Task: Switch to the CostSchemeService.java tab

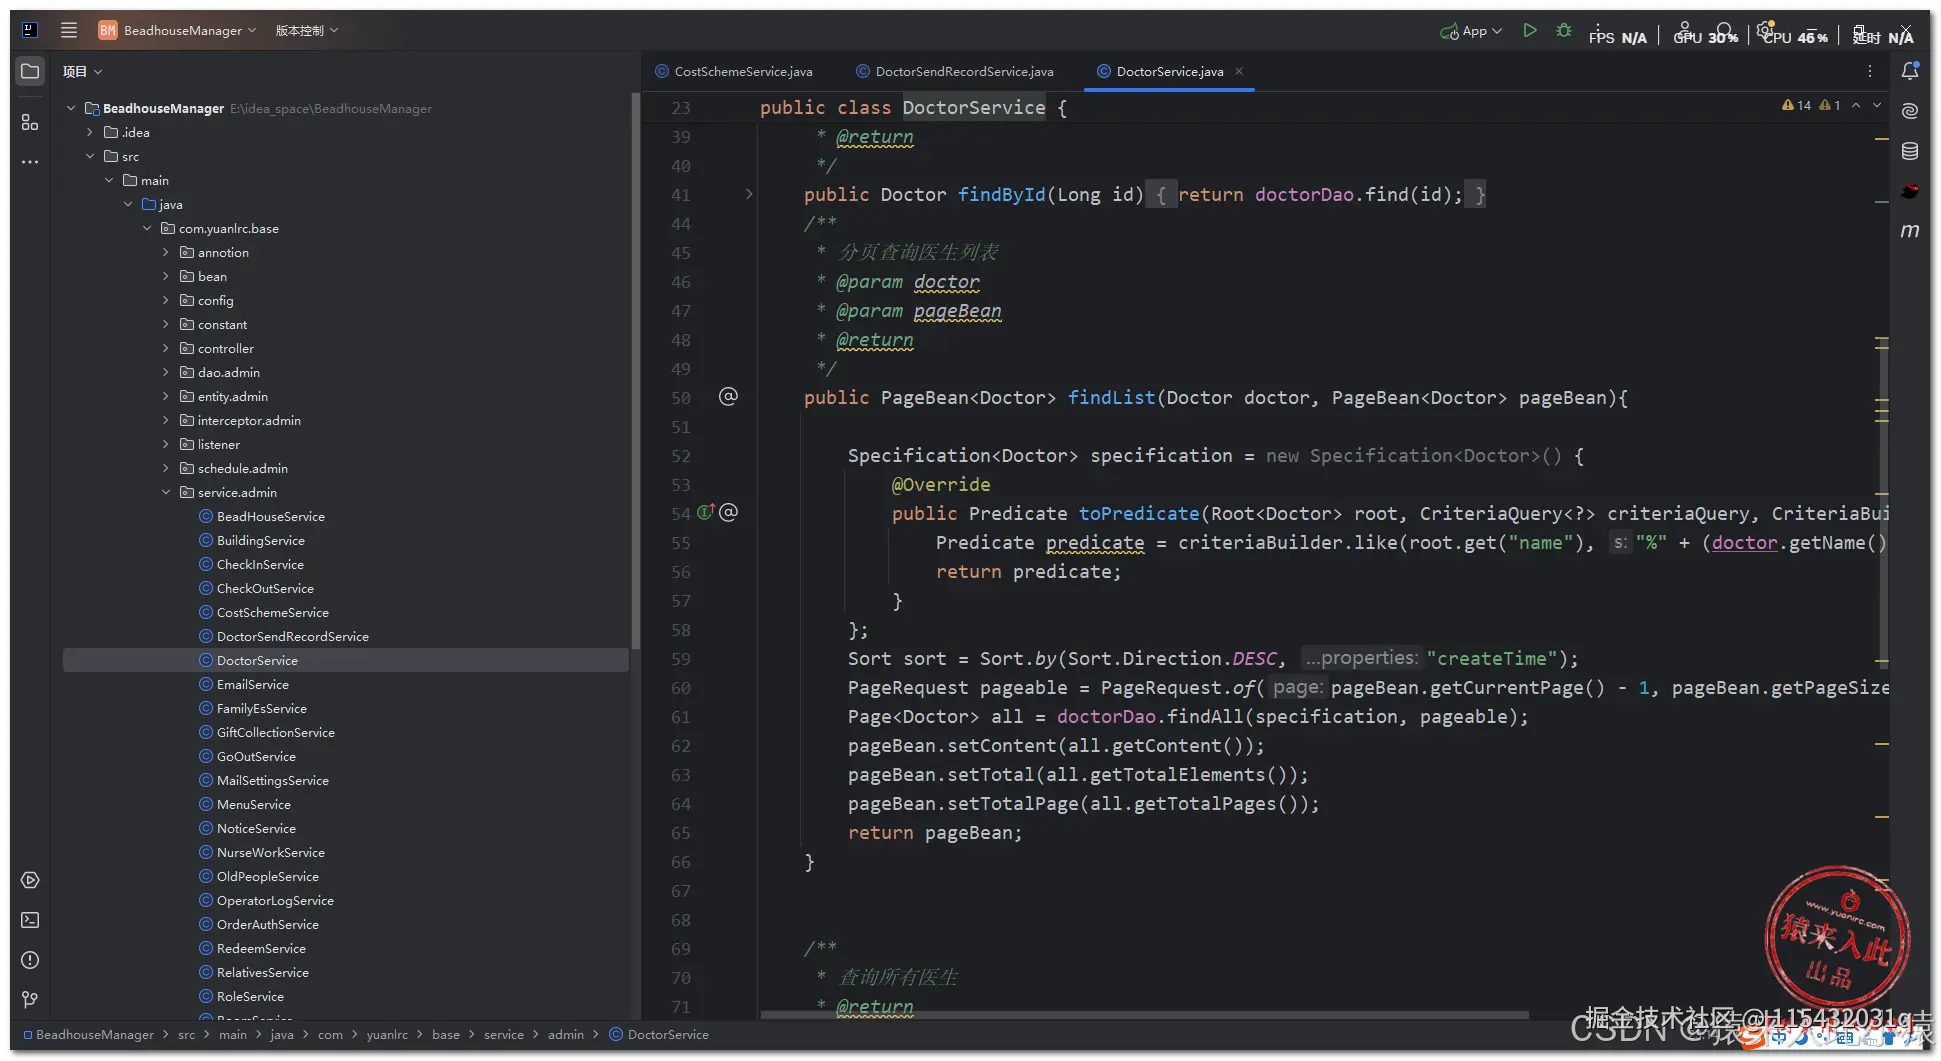Action: (x=734, y=71)
